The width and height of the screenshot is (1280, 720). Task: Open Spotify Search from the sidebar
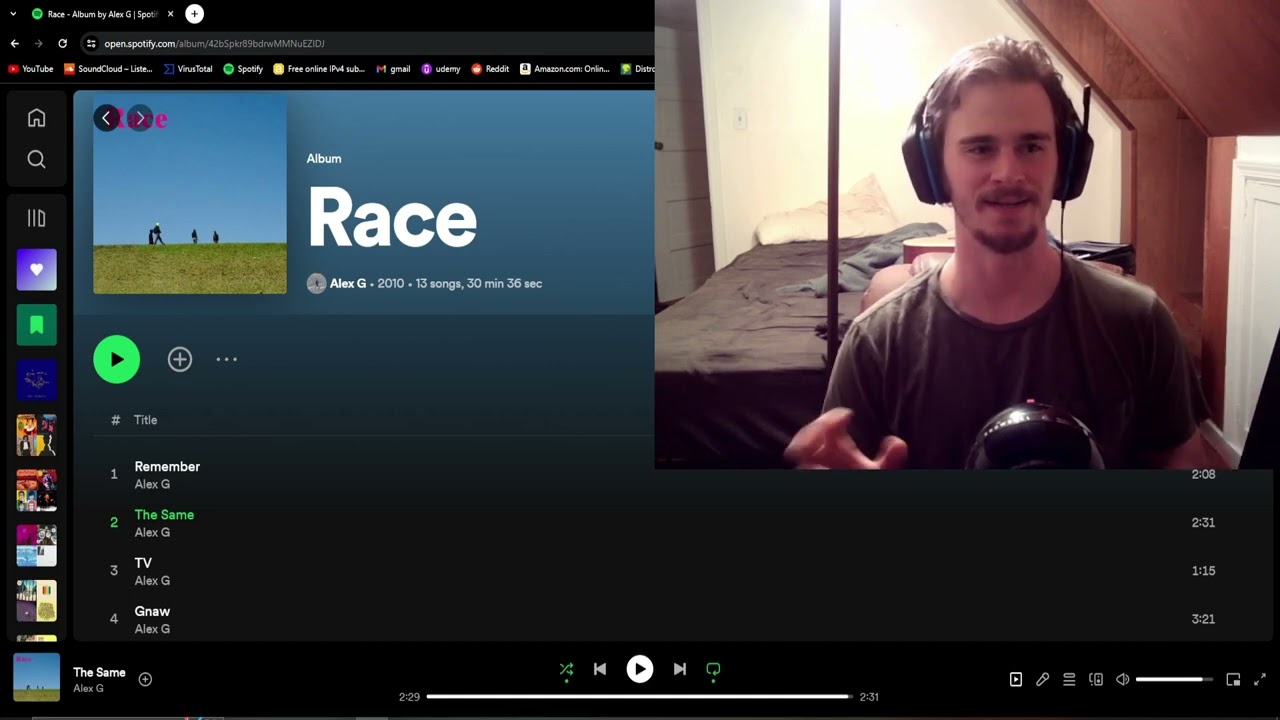(36, 160)
